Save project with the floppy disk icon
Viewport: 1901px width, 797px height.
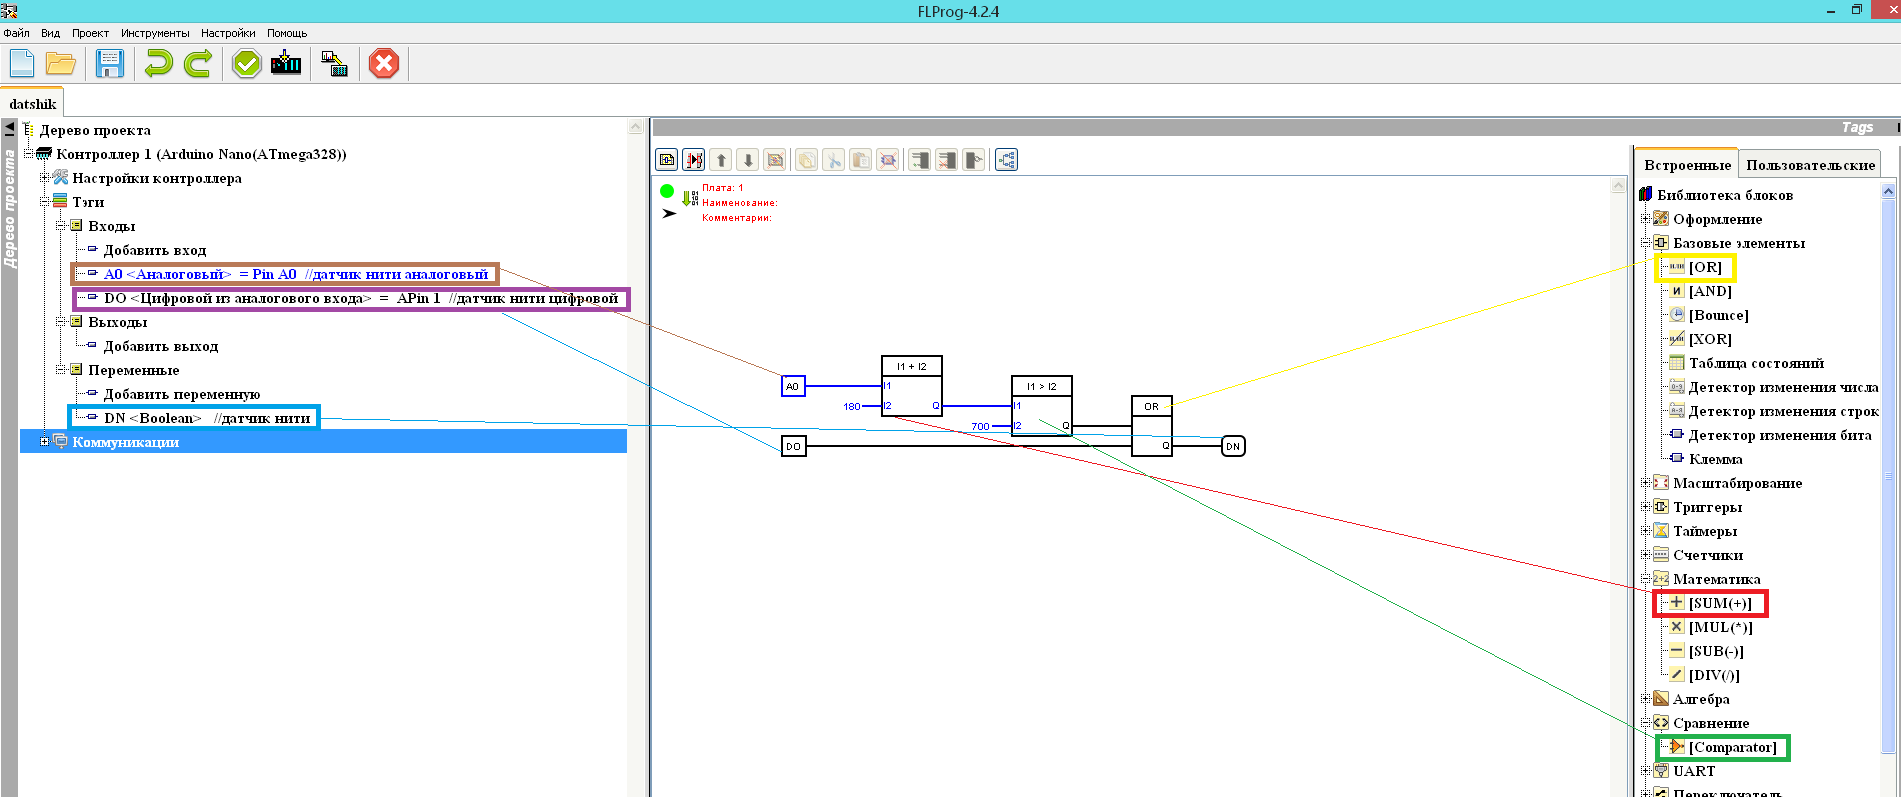pyautogui.click(x=109, y=64)
